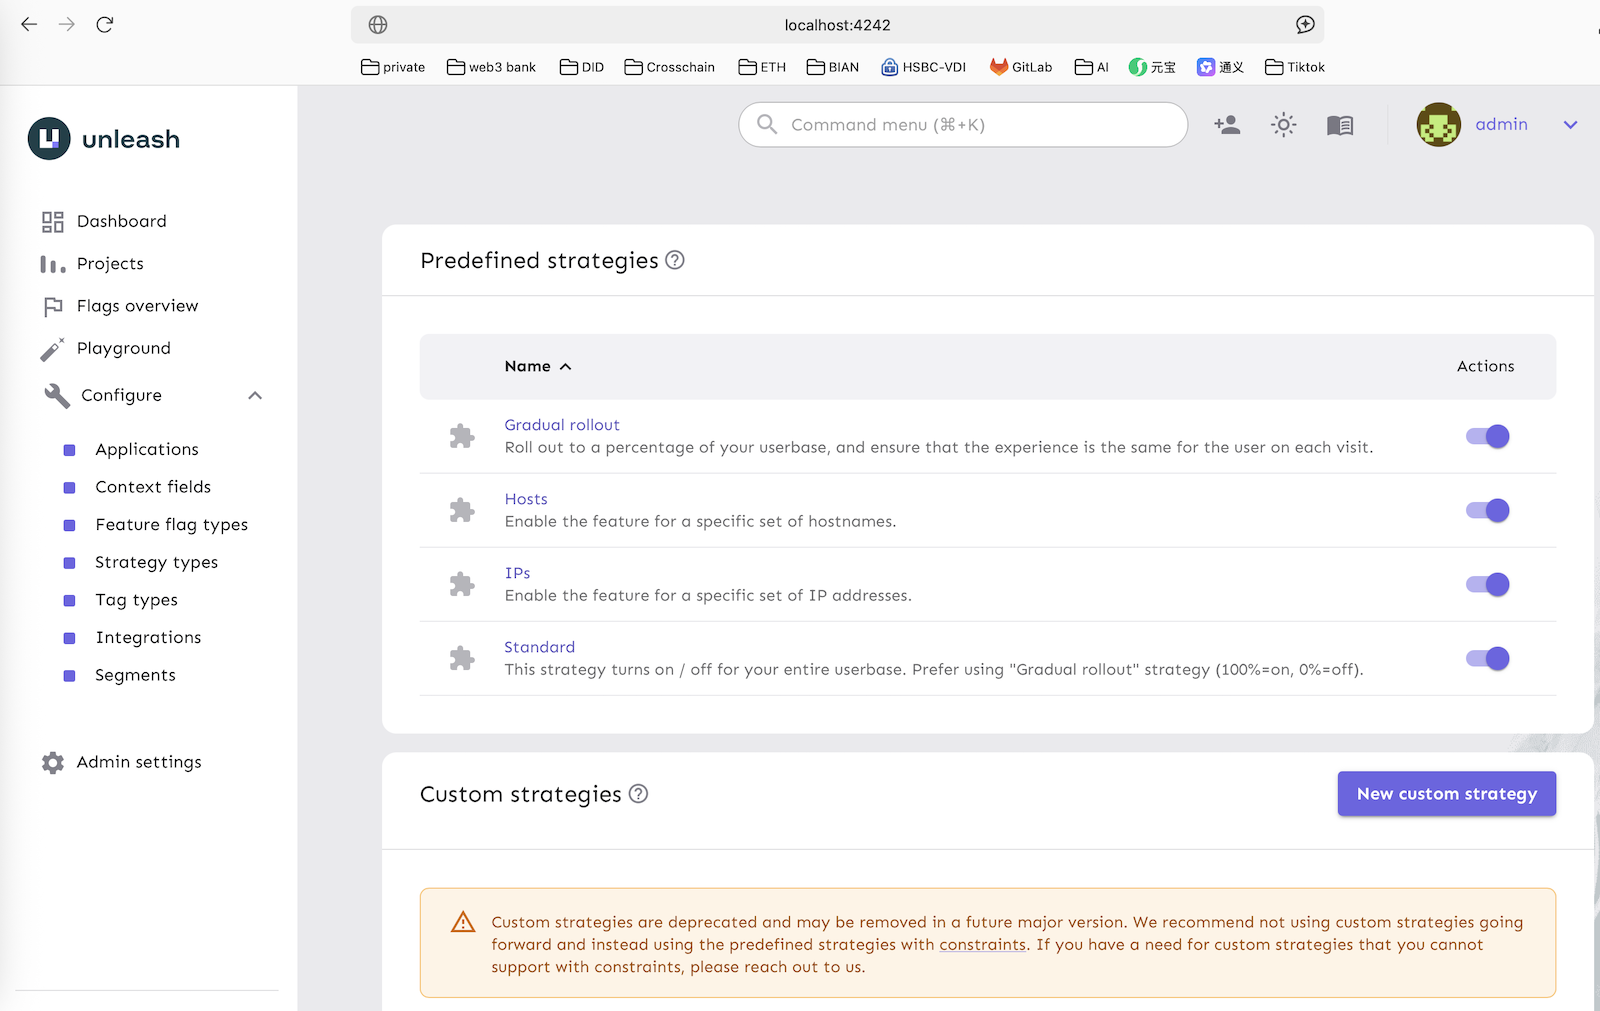This screenshot has width=1600, height=1011.
Task: Open the admin user dropdown arrow
Action: [x=1570, y=125]
